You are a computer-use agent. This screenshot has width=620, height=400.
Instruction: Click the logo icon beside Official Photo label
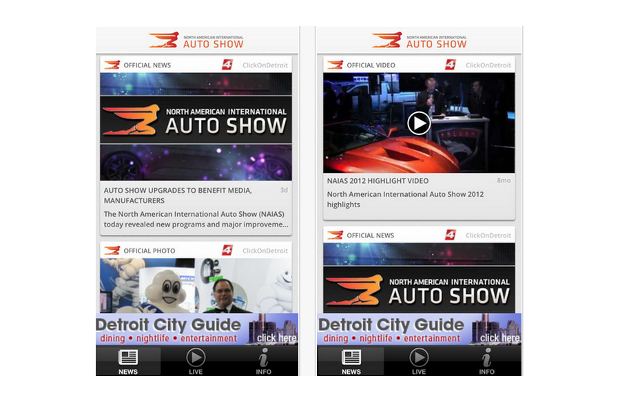pos(112,250)
